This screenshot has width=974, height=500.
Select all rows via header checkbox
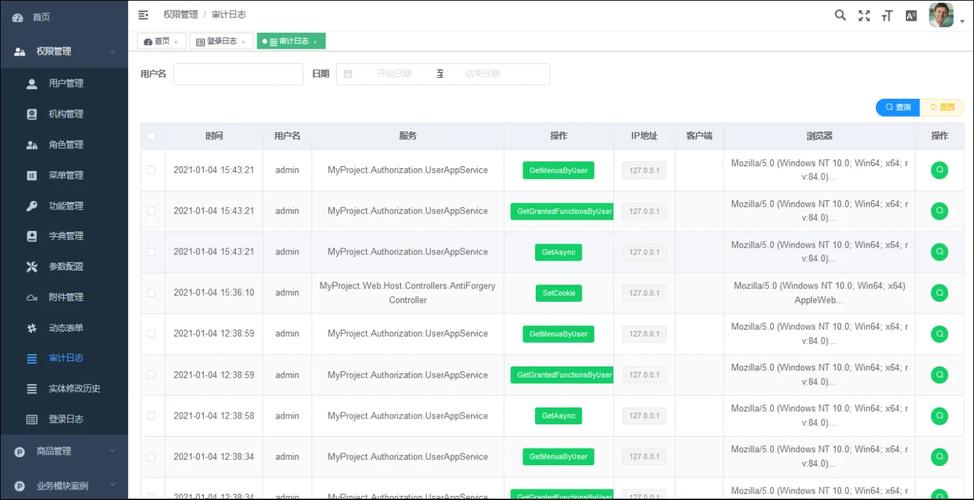[152, 136]
